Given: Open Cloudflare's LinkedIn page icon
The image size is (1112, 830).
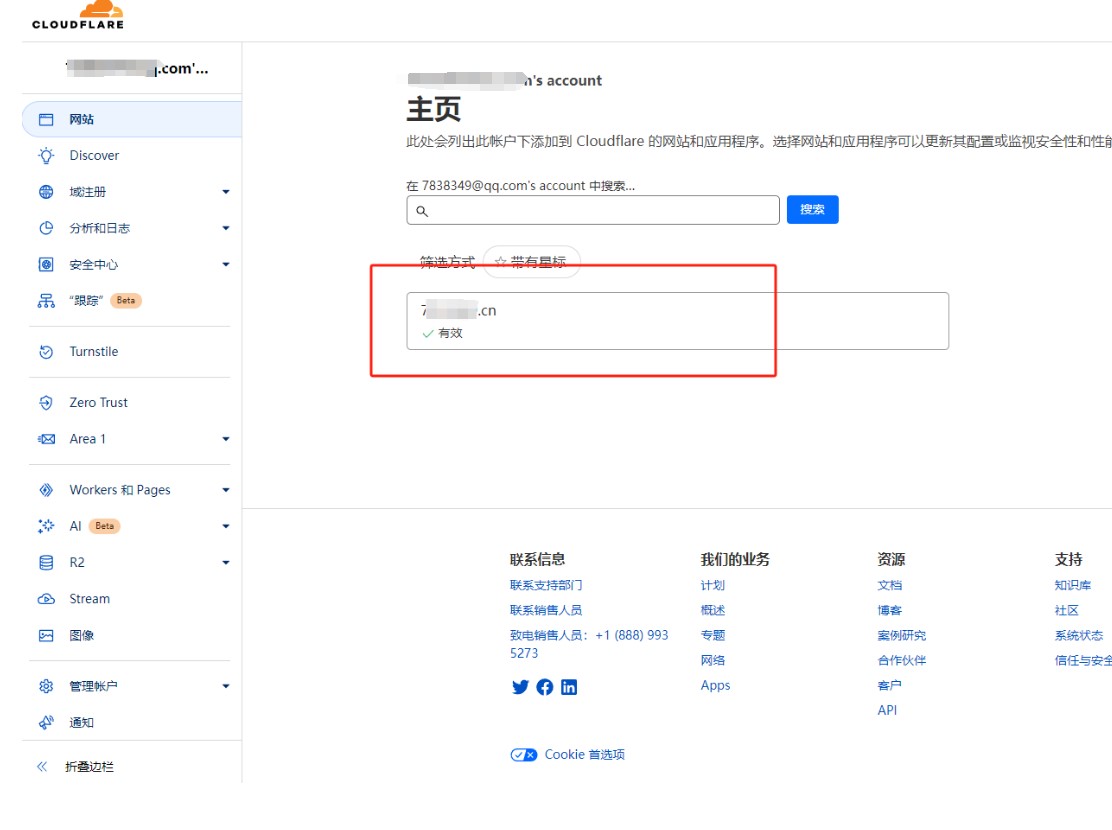Looking at the screenshot, I should [569, 687].
